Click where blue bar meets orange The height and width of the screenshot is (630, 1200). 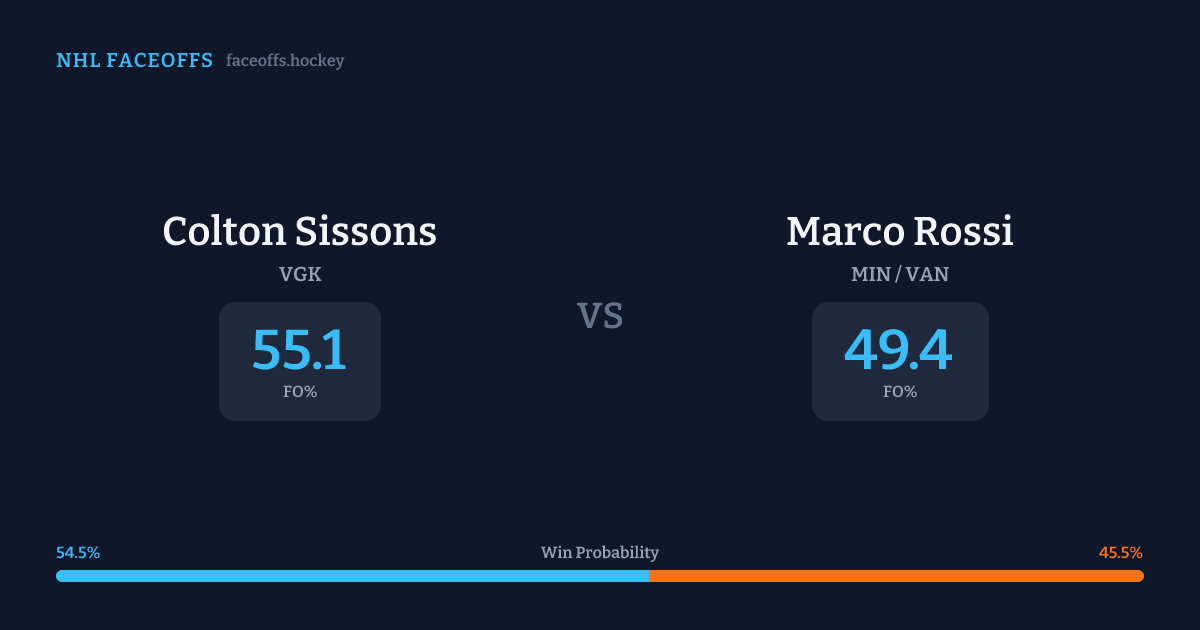[649, 576]
